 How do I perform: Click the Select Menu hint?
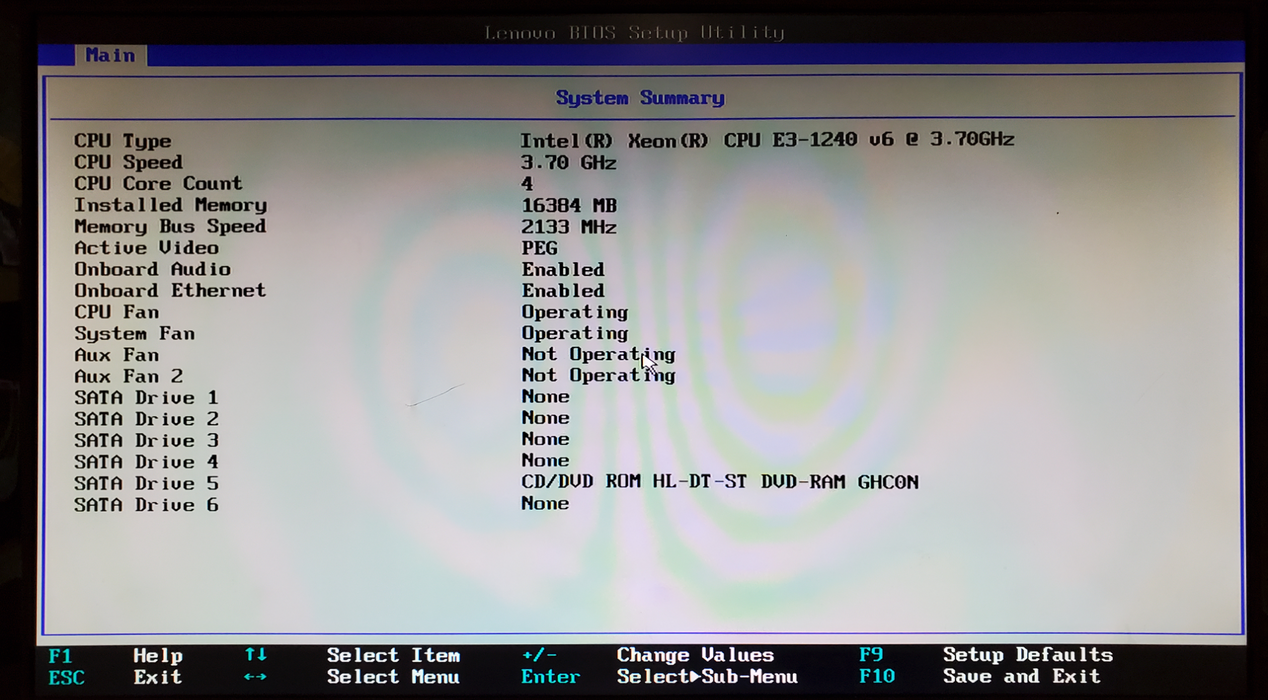pyautogui.click(x=393, y=677)
